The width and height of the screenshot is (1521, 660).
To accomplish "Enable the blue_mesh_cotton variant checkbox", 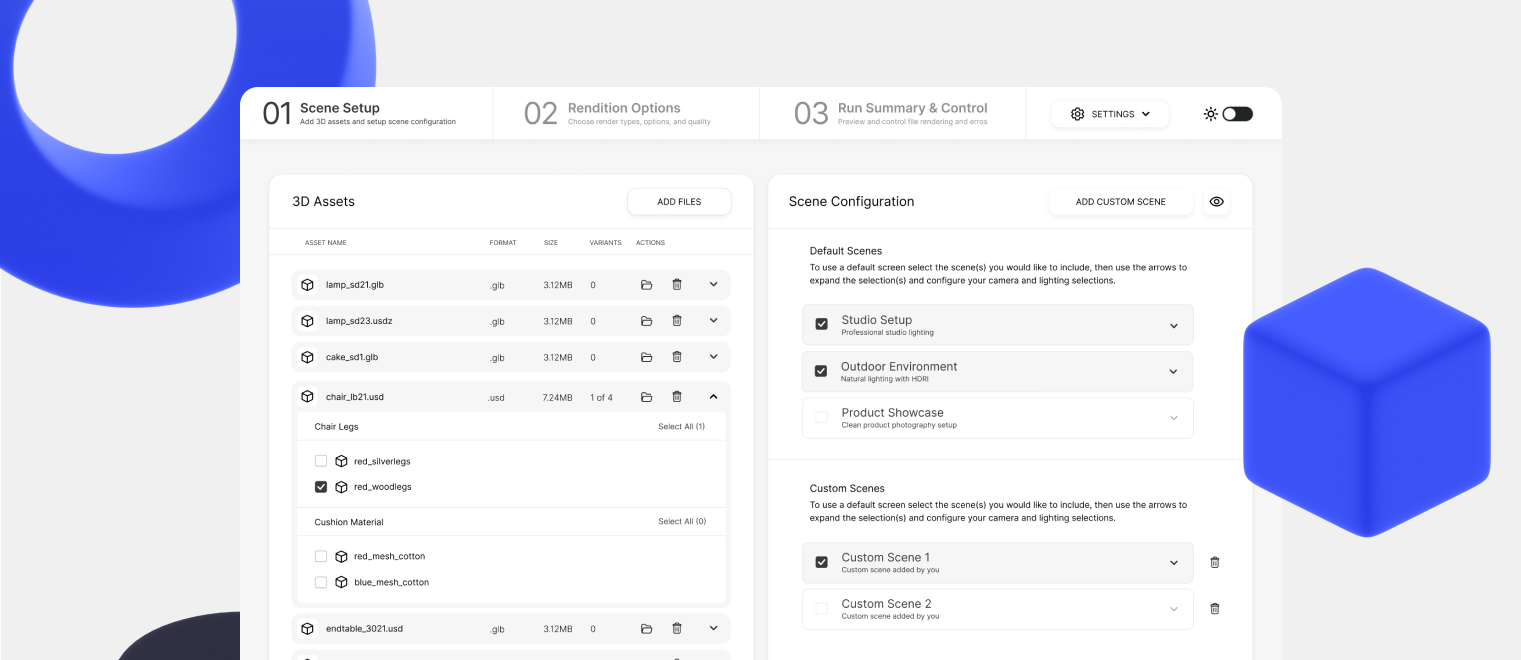I will [x=321, y=582].
